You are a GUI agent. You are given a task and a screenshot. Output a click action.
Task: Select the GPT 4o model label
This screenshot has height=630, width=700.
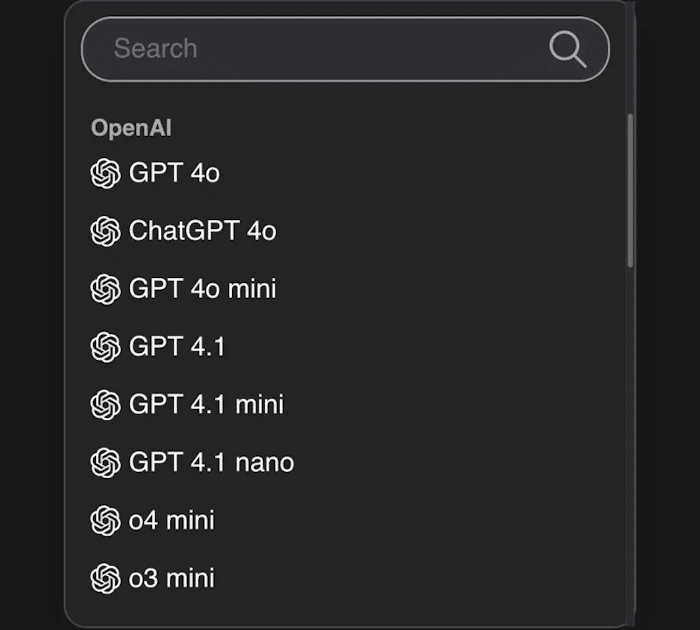coord(175,173)
